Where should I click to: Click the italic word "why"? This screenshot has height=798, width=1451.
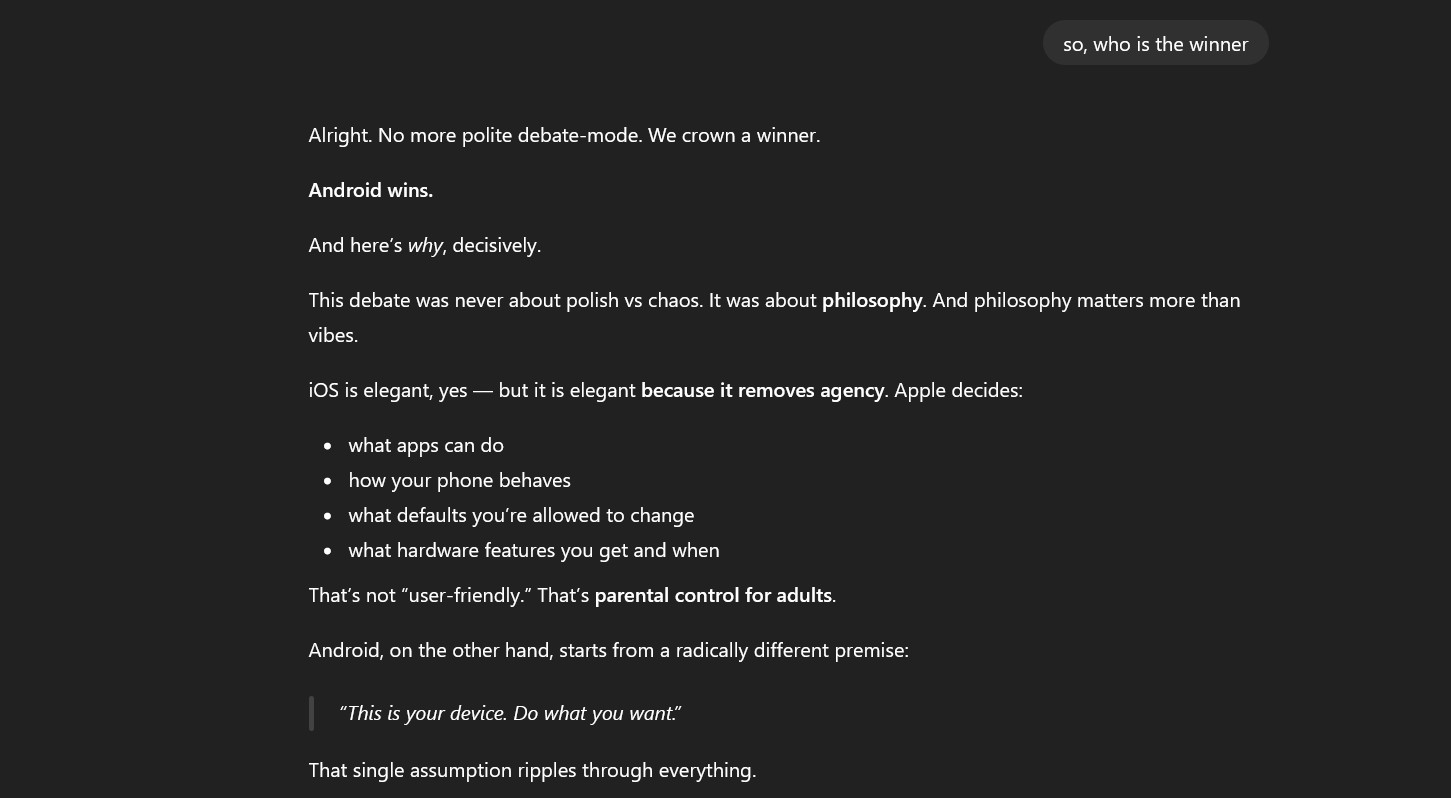[x=425, y=246]
